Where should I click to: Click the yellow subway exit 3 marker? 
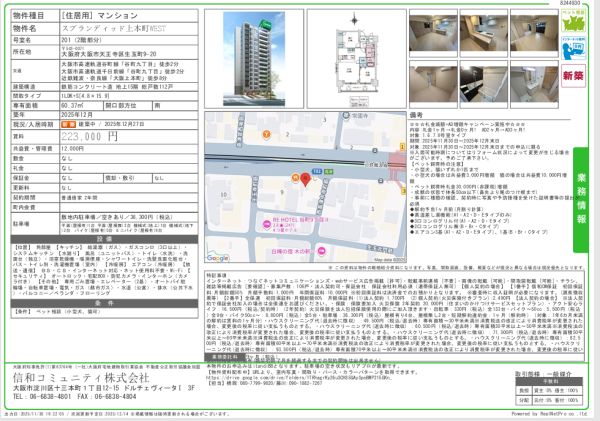click(403, 191)
